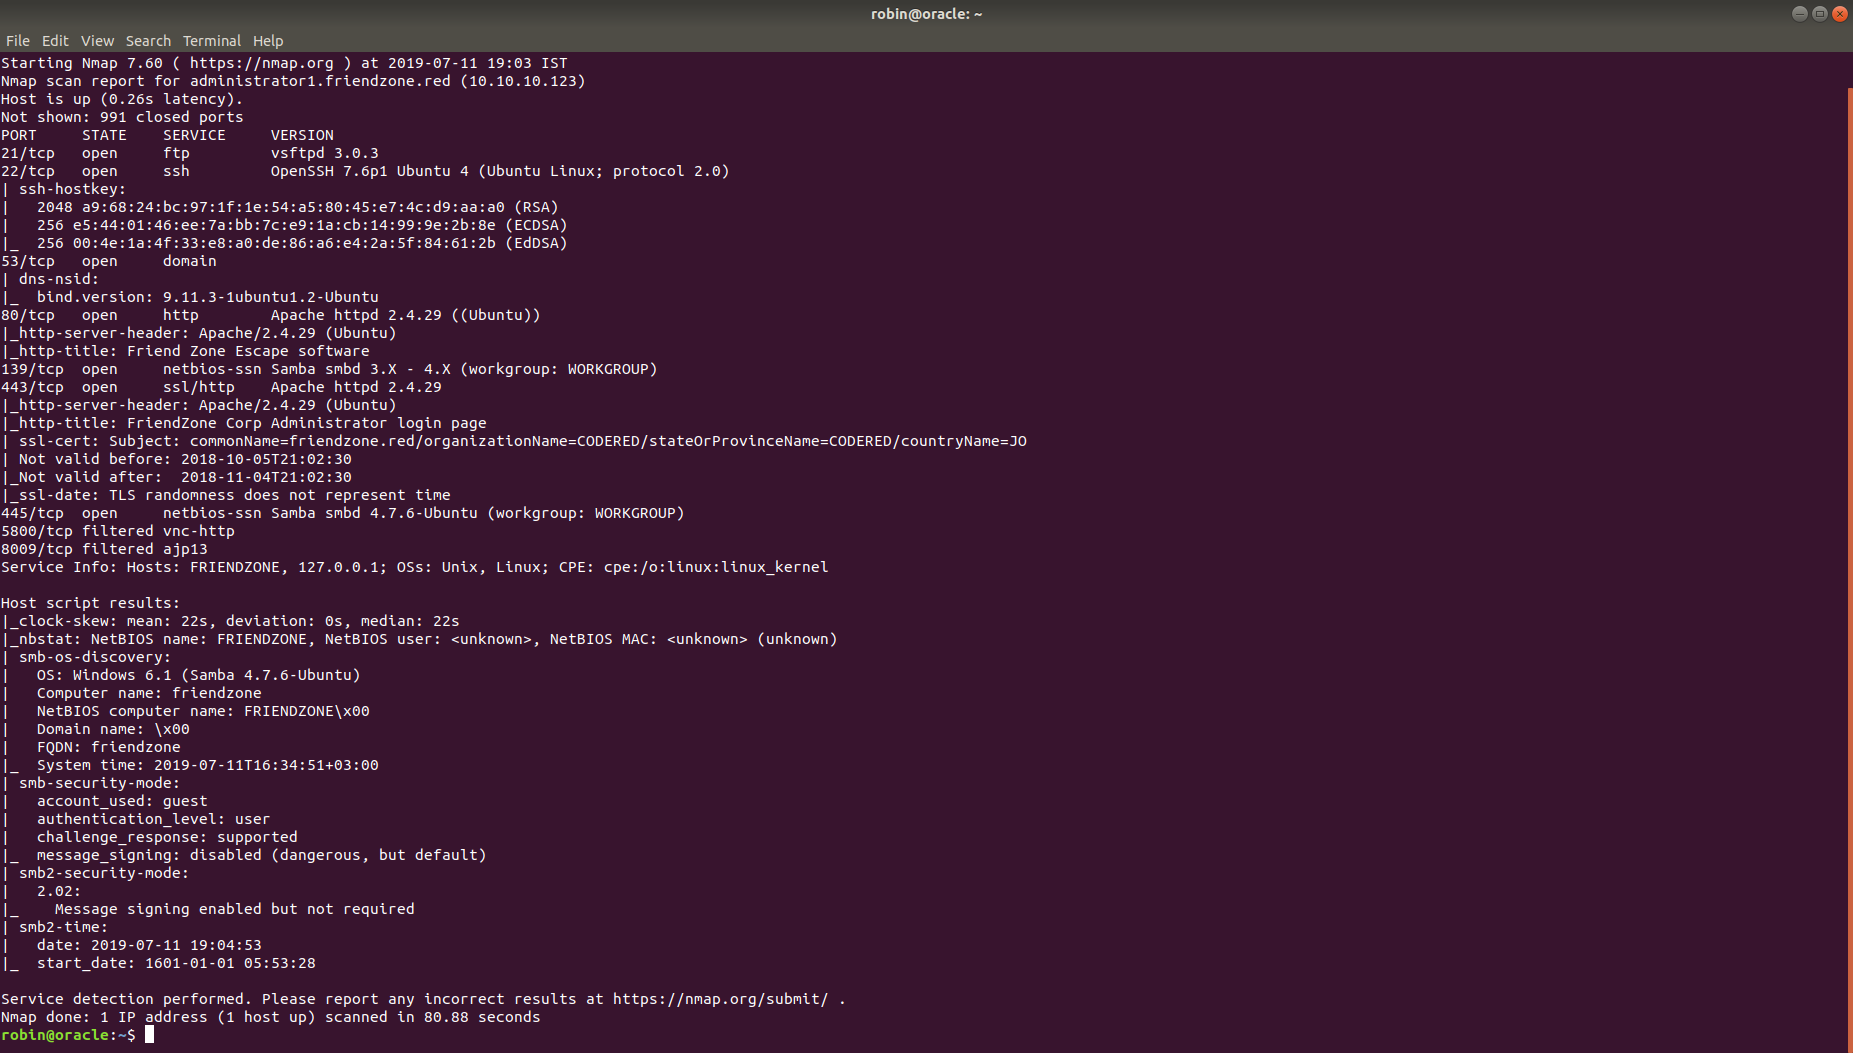The width and height of the screenshot is (1853, 1053).
Task: Click 'message_signing: disabled' line
Action: [261, 855]
